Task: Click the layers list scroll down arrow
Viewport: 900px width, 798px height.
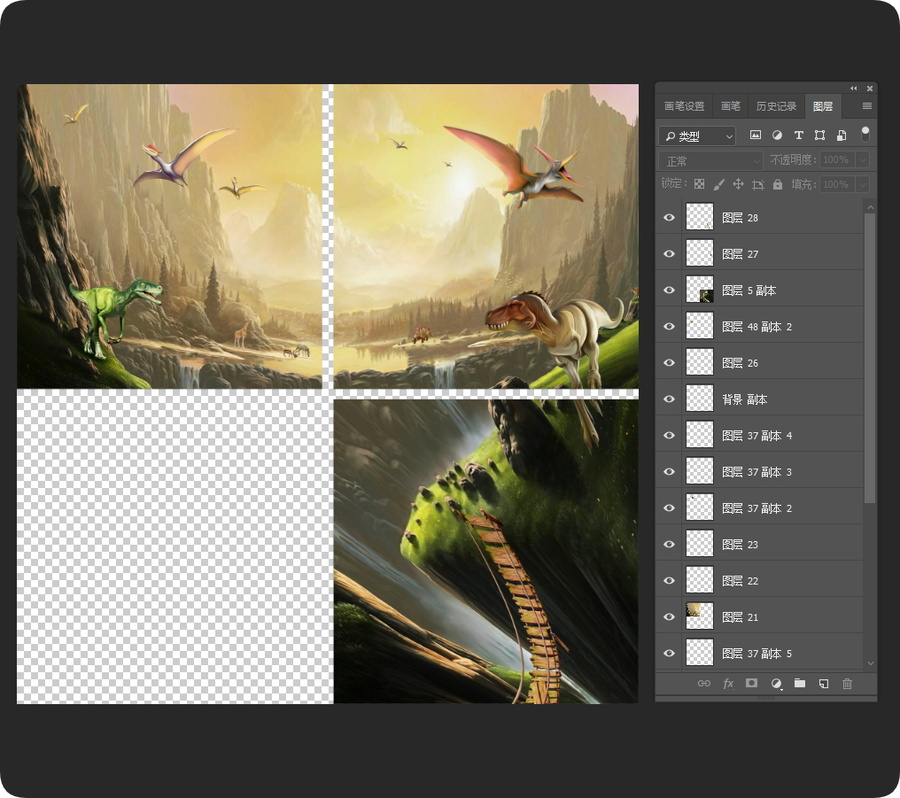Action: pyautogui.click(x=870, y=663)
